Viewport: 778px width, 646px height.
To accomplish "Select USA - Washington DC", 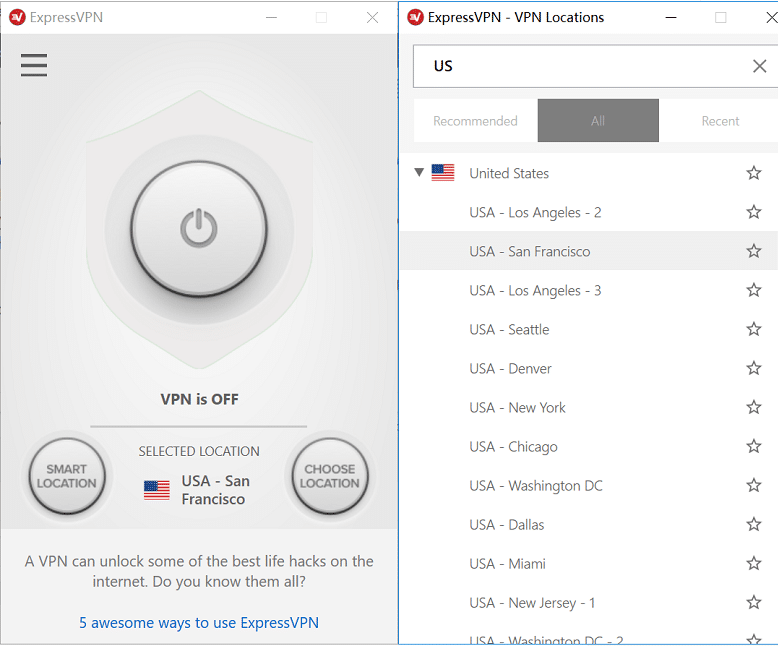I will click(x=589, y=486).
